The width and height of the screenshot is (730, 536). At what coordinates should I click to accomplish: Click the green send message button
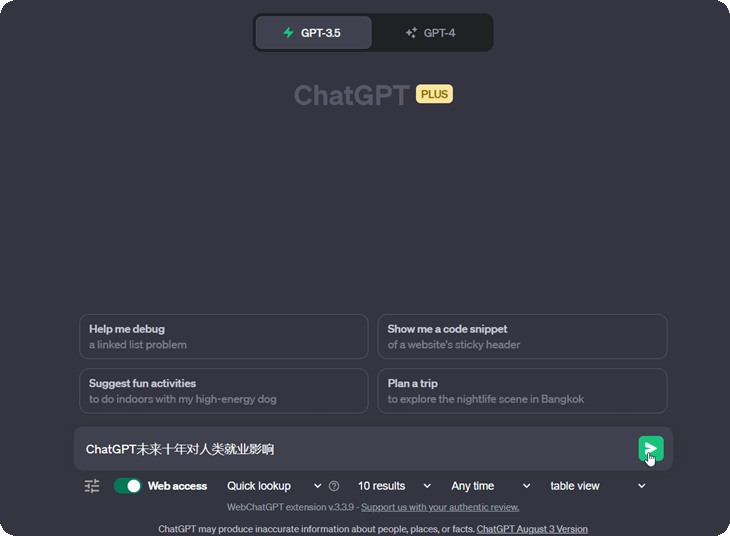point(651,448)
